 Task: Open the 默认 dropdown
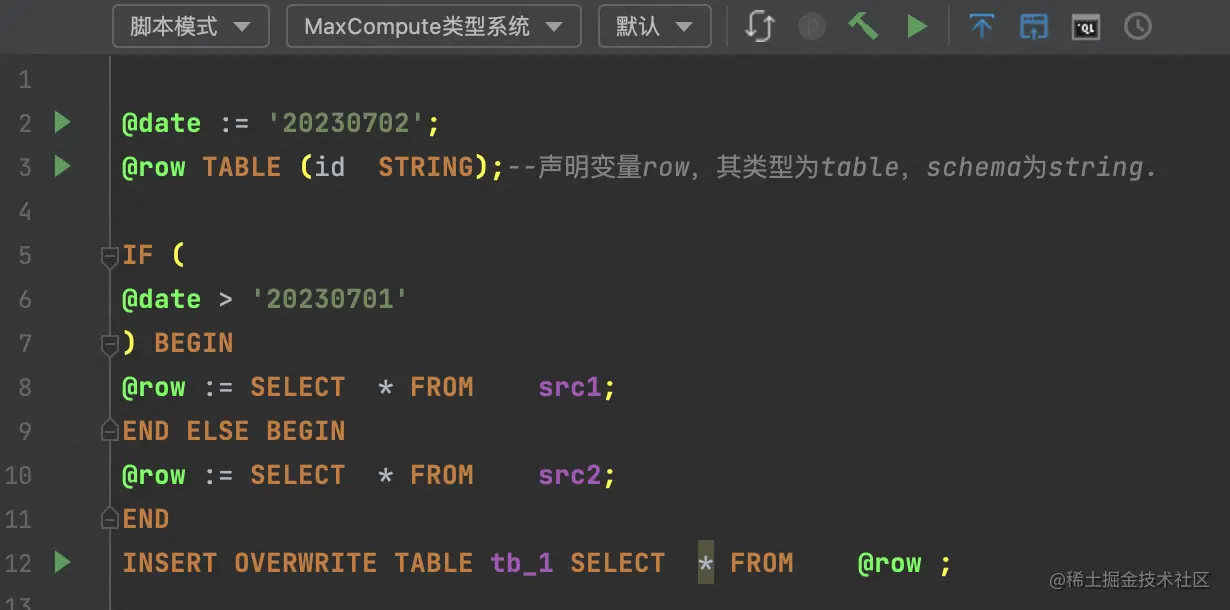point(654,26)
